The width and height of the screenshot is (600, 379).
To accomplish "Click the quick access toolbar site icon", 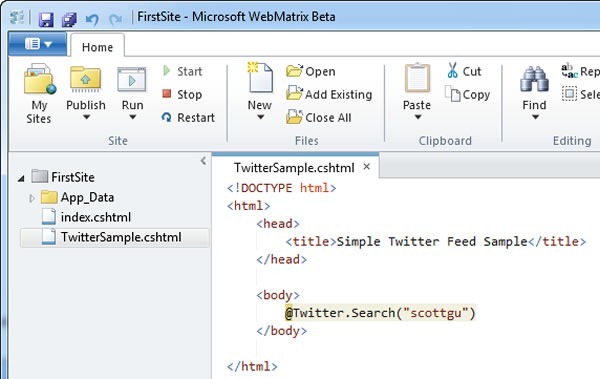I will [x=17, y=18].
